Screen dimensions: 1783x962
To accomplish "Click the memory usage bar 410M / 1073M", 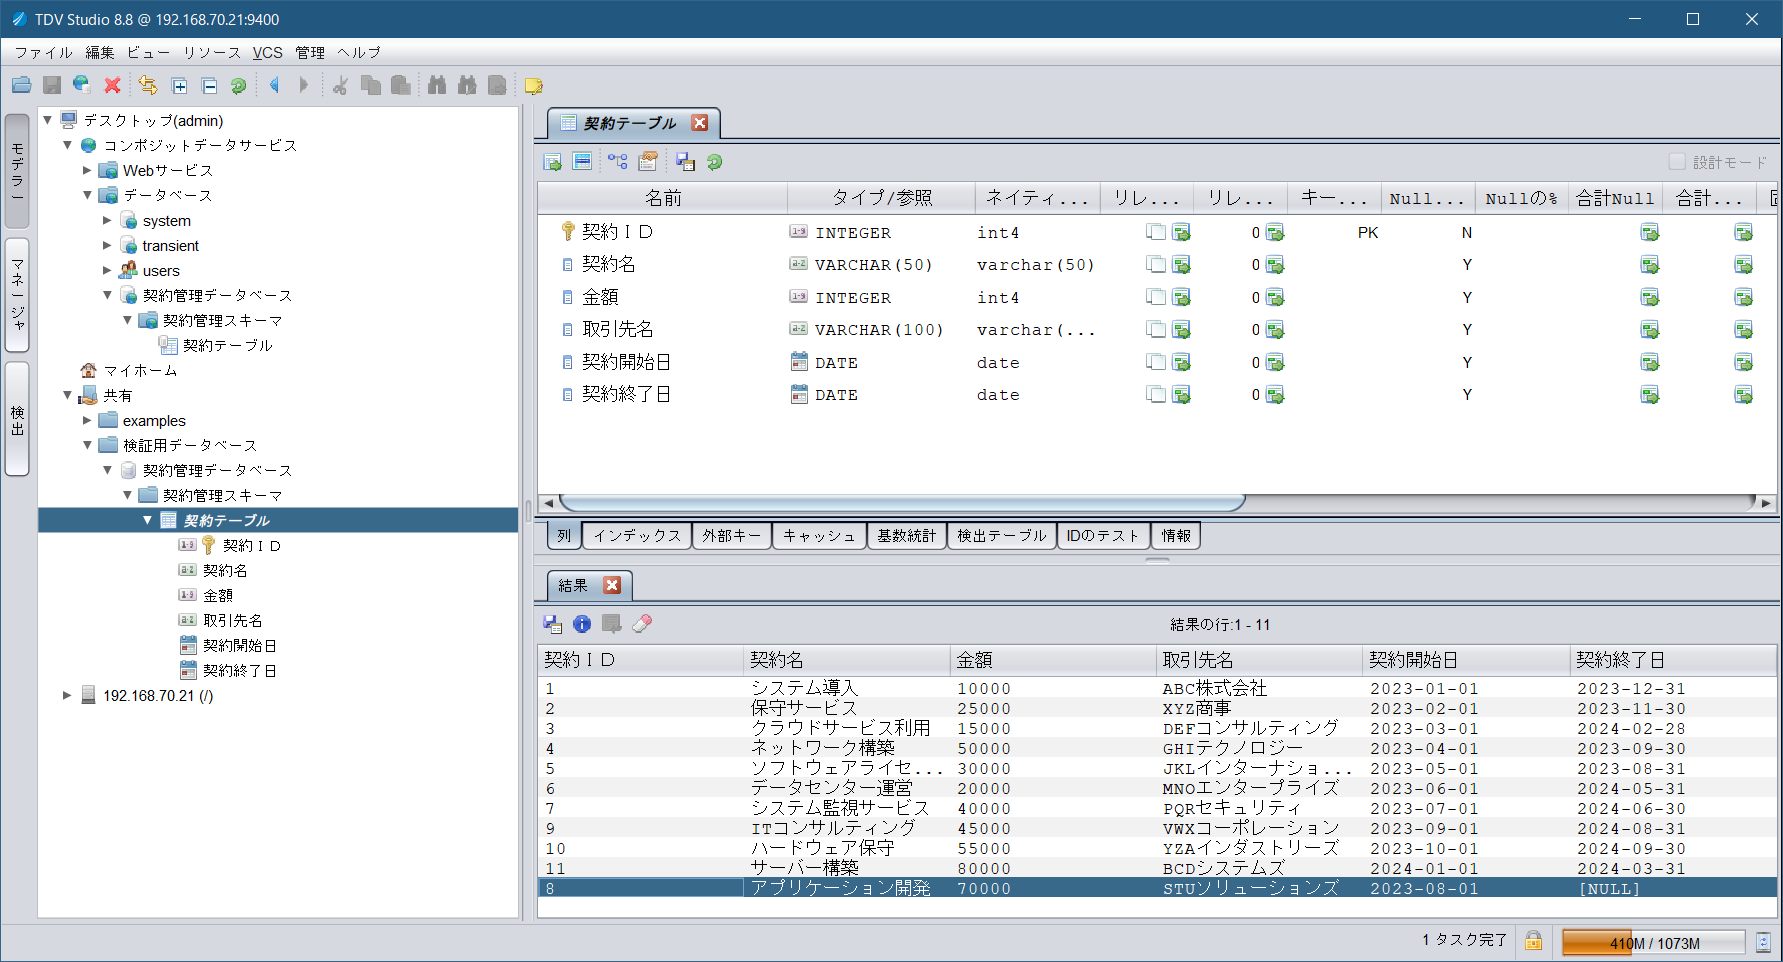I will coord(1654,943).
